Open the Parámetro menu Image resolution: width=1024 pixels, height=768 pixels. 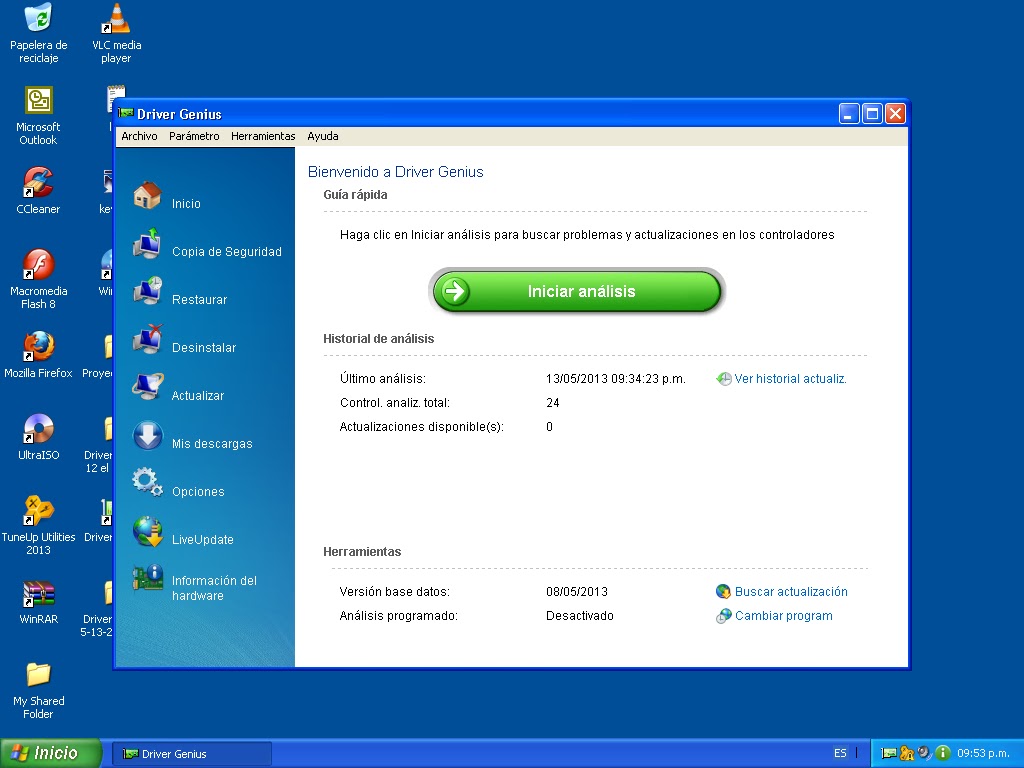[194, 136]
